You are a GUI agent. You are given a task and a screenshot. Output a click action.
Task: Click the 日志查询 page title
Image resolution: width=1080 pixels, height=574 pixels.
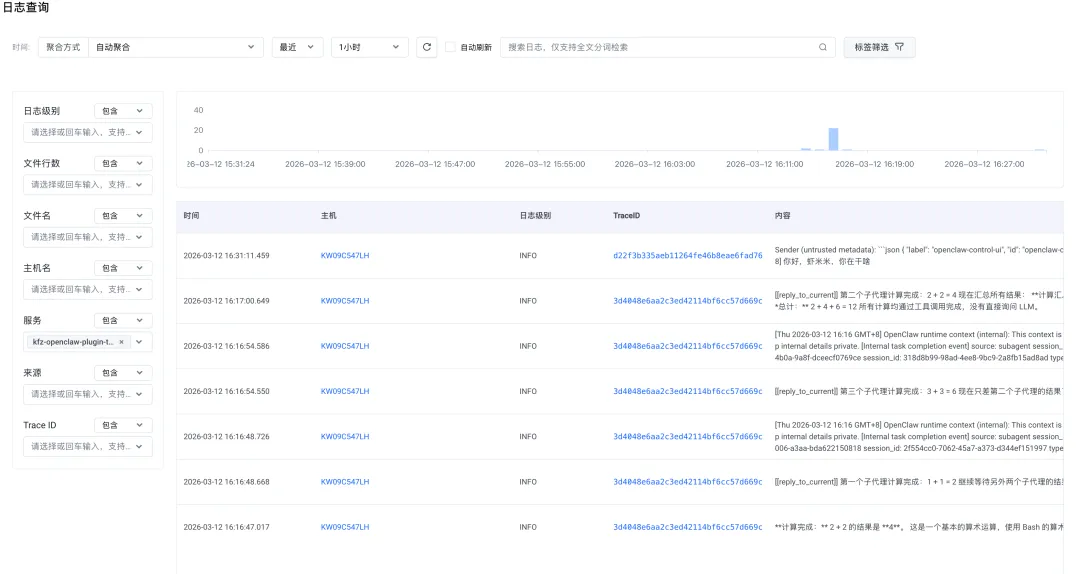tap(25, 8)
